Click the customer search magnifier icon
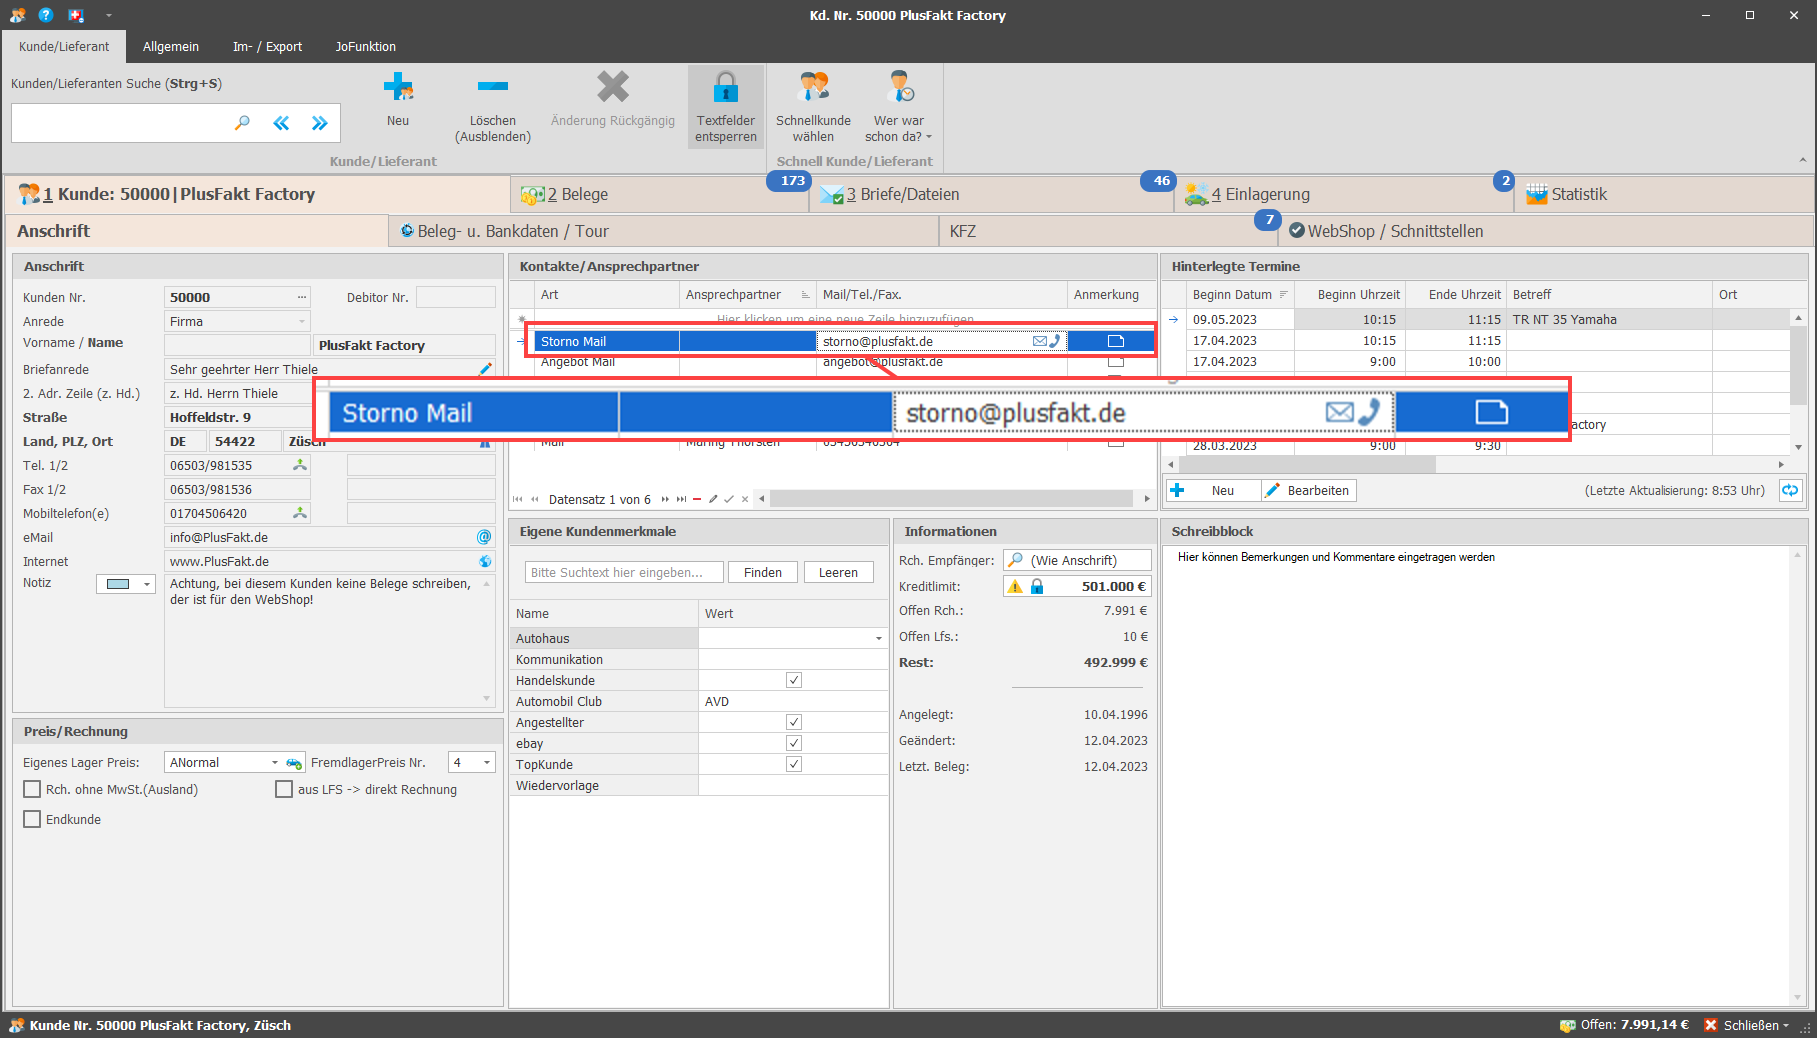Screen dimensions: 1817x1038 [x=242, y=123]
